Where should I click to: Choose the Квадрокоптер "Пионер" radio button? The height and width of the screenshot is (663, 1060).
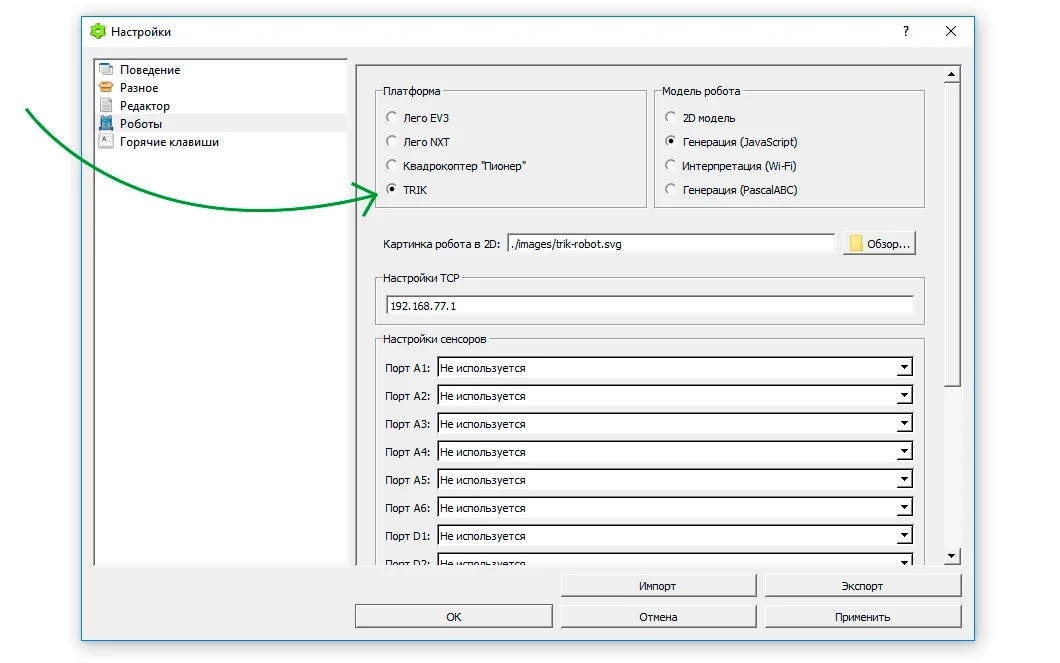click(x=391, y=166)
